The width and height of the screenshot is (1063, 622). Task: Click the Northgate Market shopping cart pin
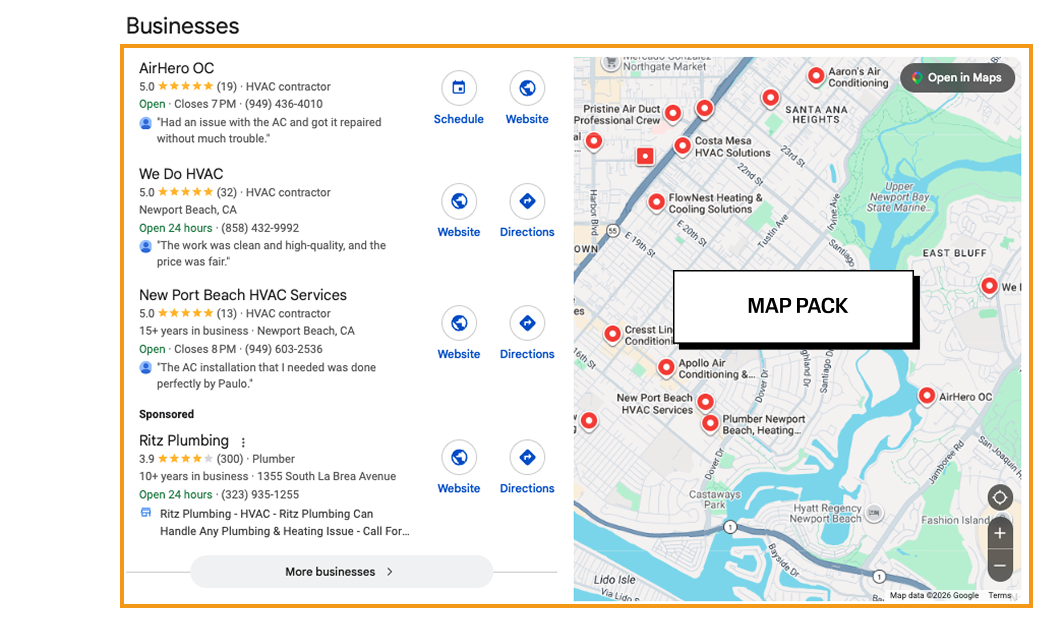[x=611, y=63]
